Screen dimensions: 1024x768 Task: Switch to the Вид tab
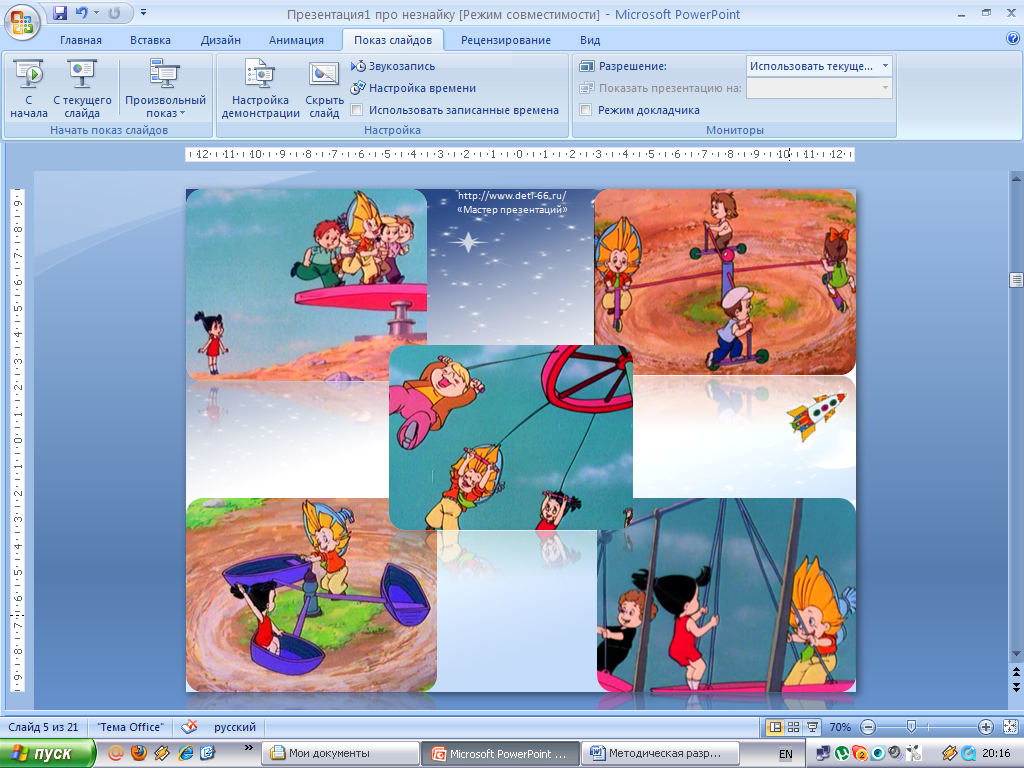(590, 40)
